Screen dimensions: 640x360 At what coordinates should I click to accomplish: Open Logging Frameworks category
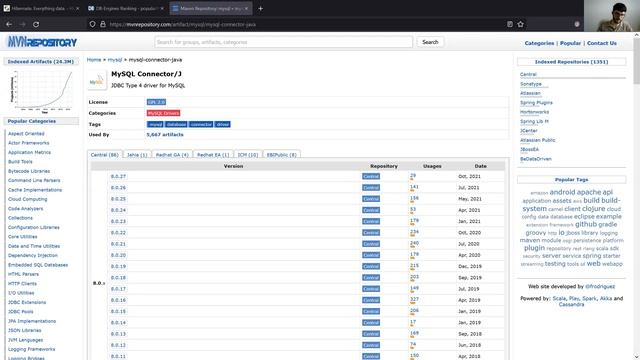click(31, 349)
